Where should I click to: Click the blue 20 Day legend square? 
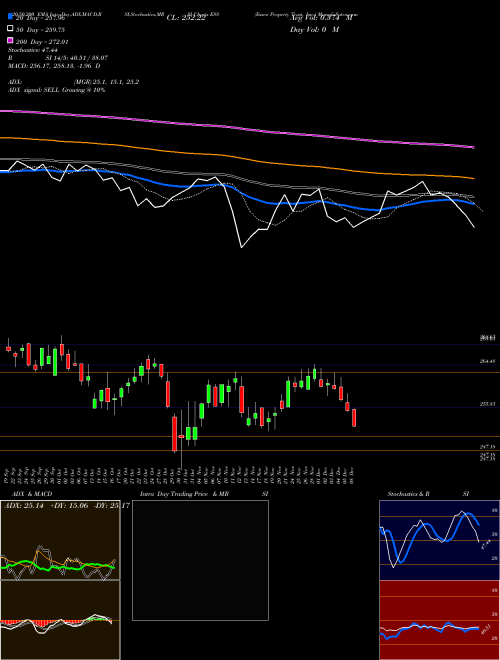pyautogui.click(x=10, y=17)
